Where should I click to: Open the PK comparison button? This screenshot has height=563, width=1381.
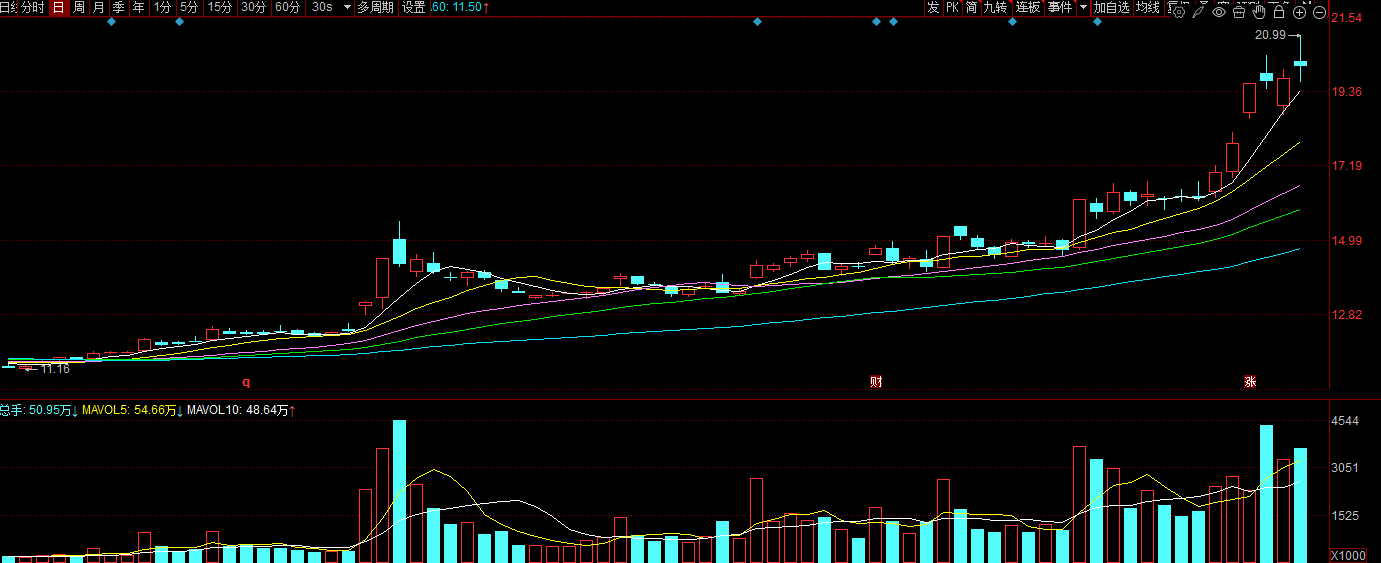pos(952,7)
